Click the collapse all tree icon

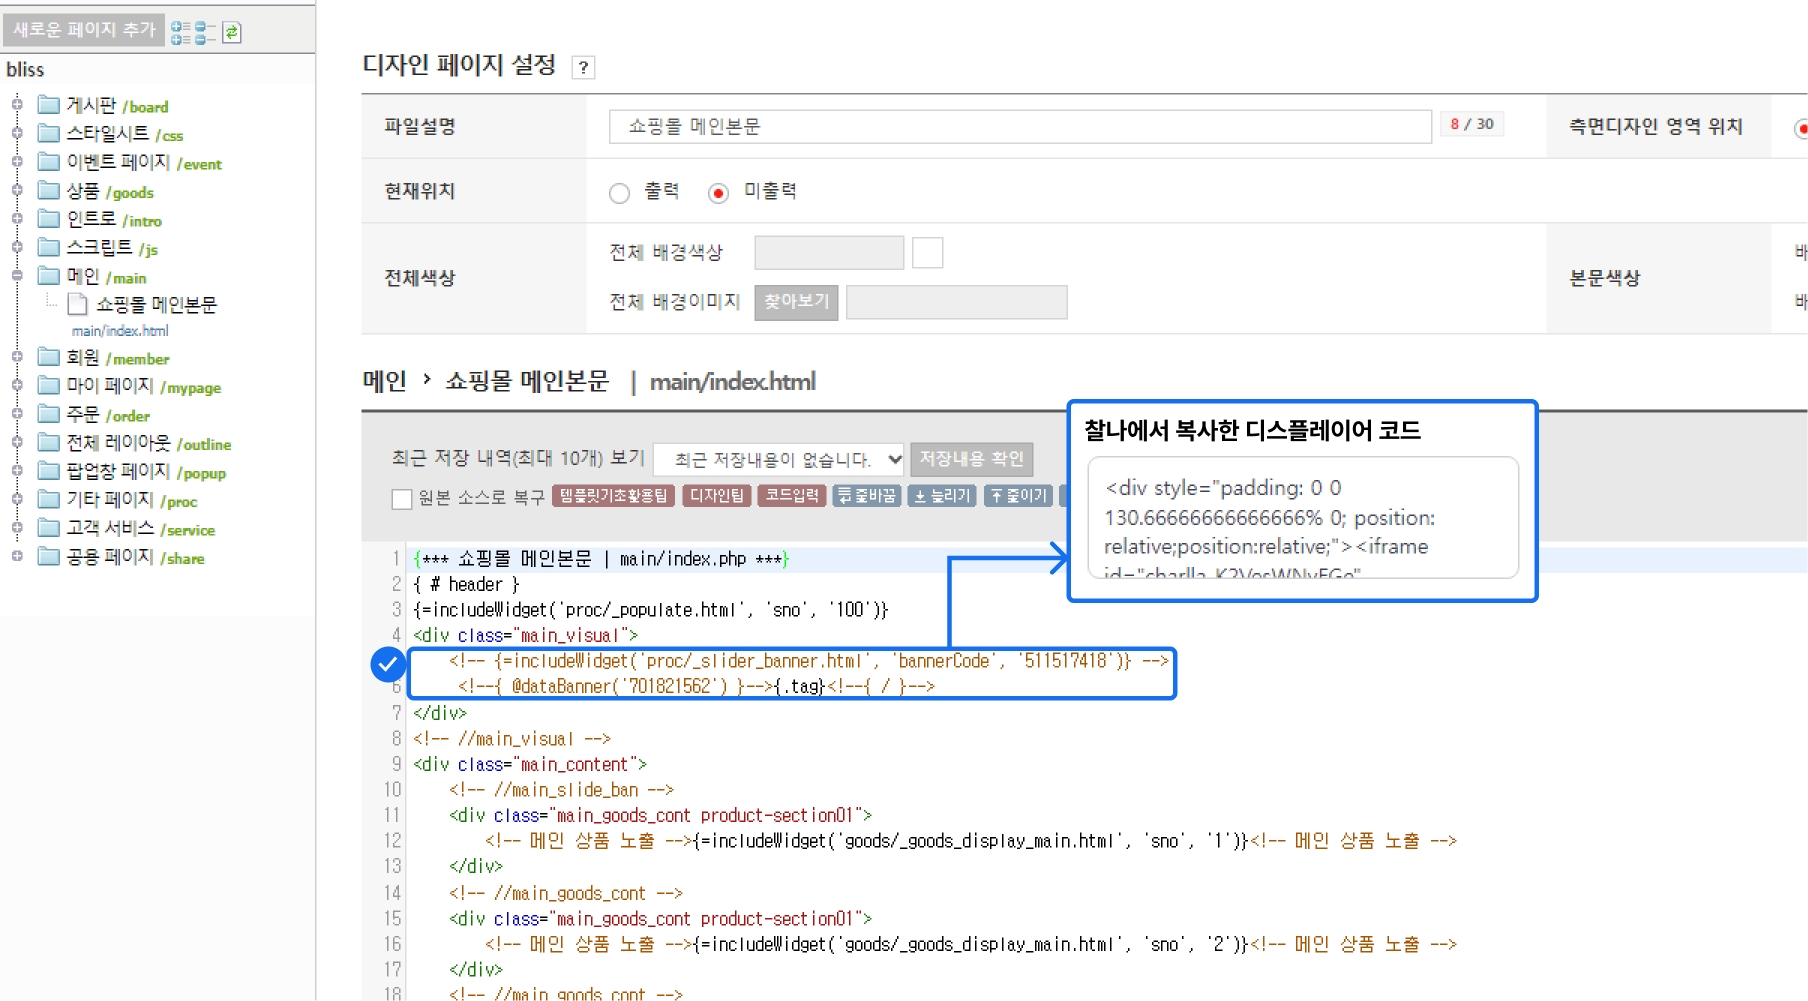coord(205,32)
